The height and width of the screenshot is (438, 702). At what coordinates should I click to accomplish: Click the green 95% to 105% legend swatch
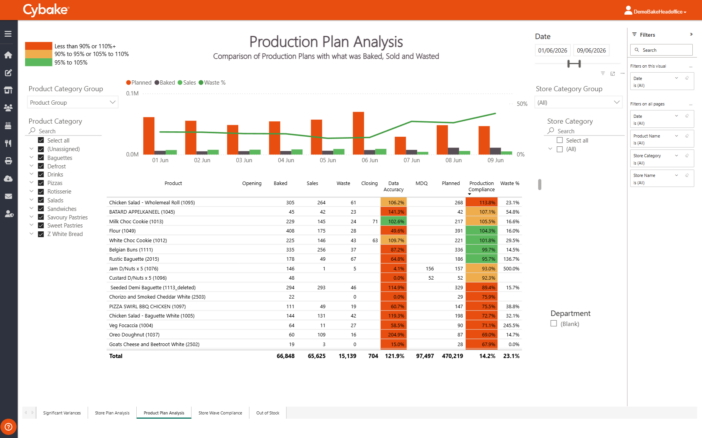pos(39,62)
